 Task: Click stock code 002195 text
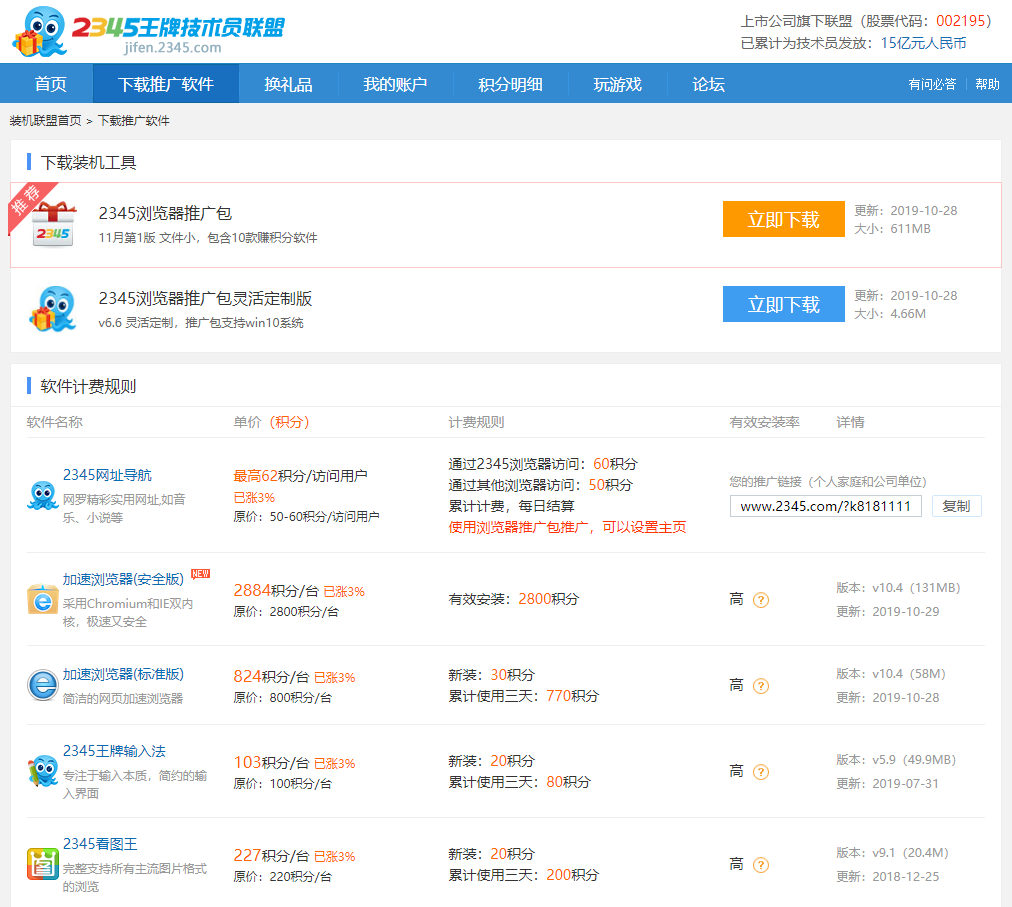pyautogui.click(x=960, y=21)
